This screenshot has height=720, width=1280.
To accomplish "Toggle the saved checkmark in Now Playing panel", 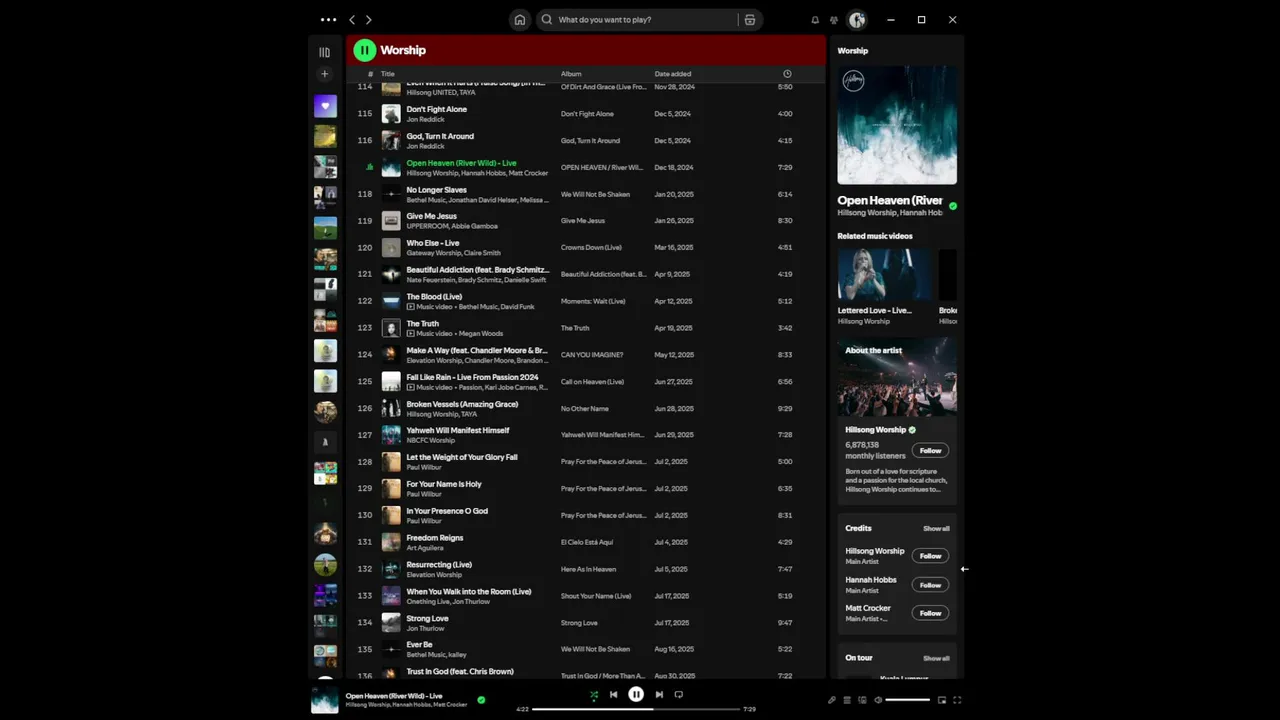I will [953, 206].
